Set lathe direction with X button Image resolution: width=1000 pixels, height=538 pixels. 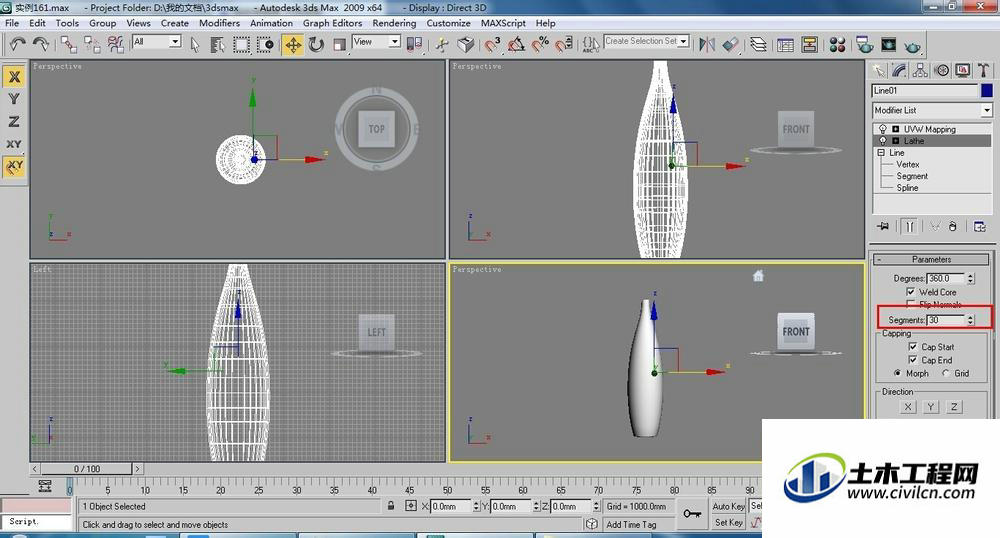pyautogui.click(x=908, y=407)
